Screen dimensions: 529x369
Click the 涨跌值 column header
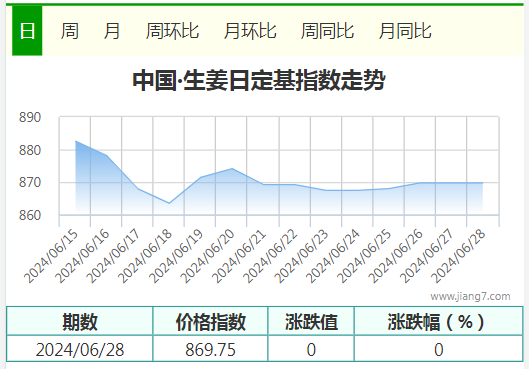pos(311,321)
